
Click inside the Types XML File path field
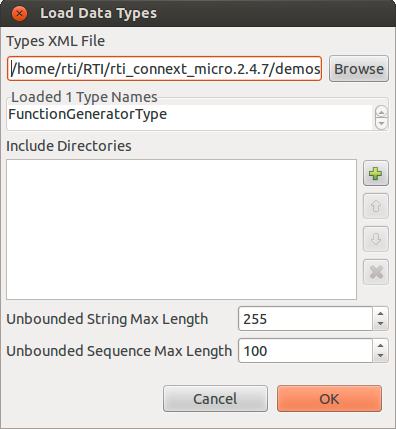(164, 69)
